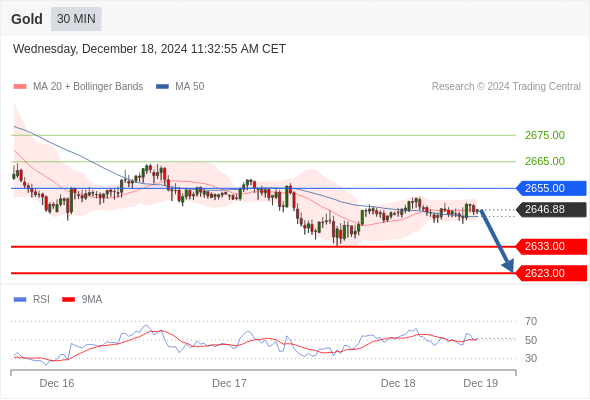590x400 pixels.
Task: Click the MA 50 legend label
Action: (190, 87)
